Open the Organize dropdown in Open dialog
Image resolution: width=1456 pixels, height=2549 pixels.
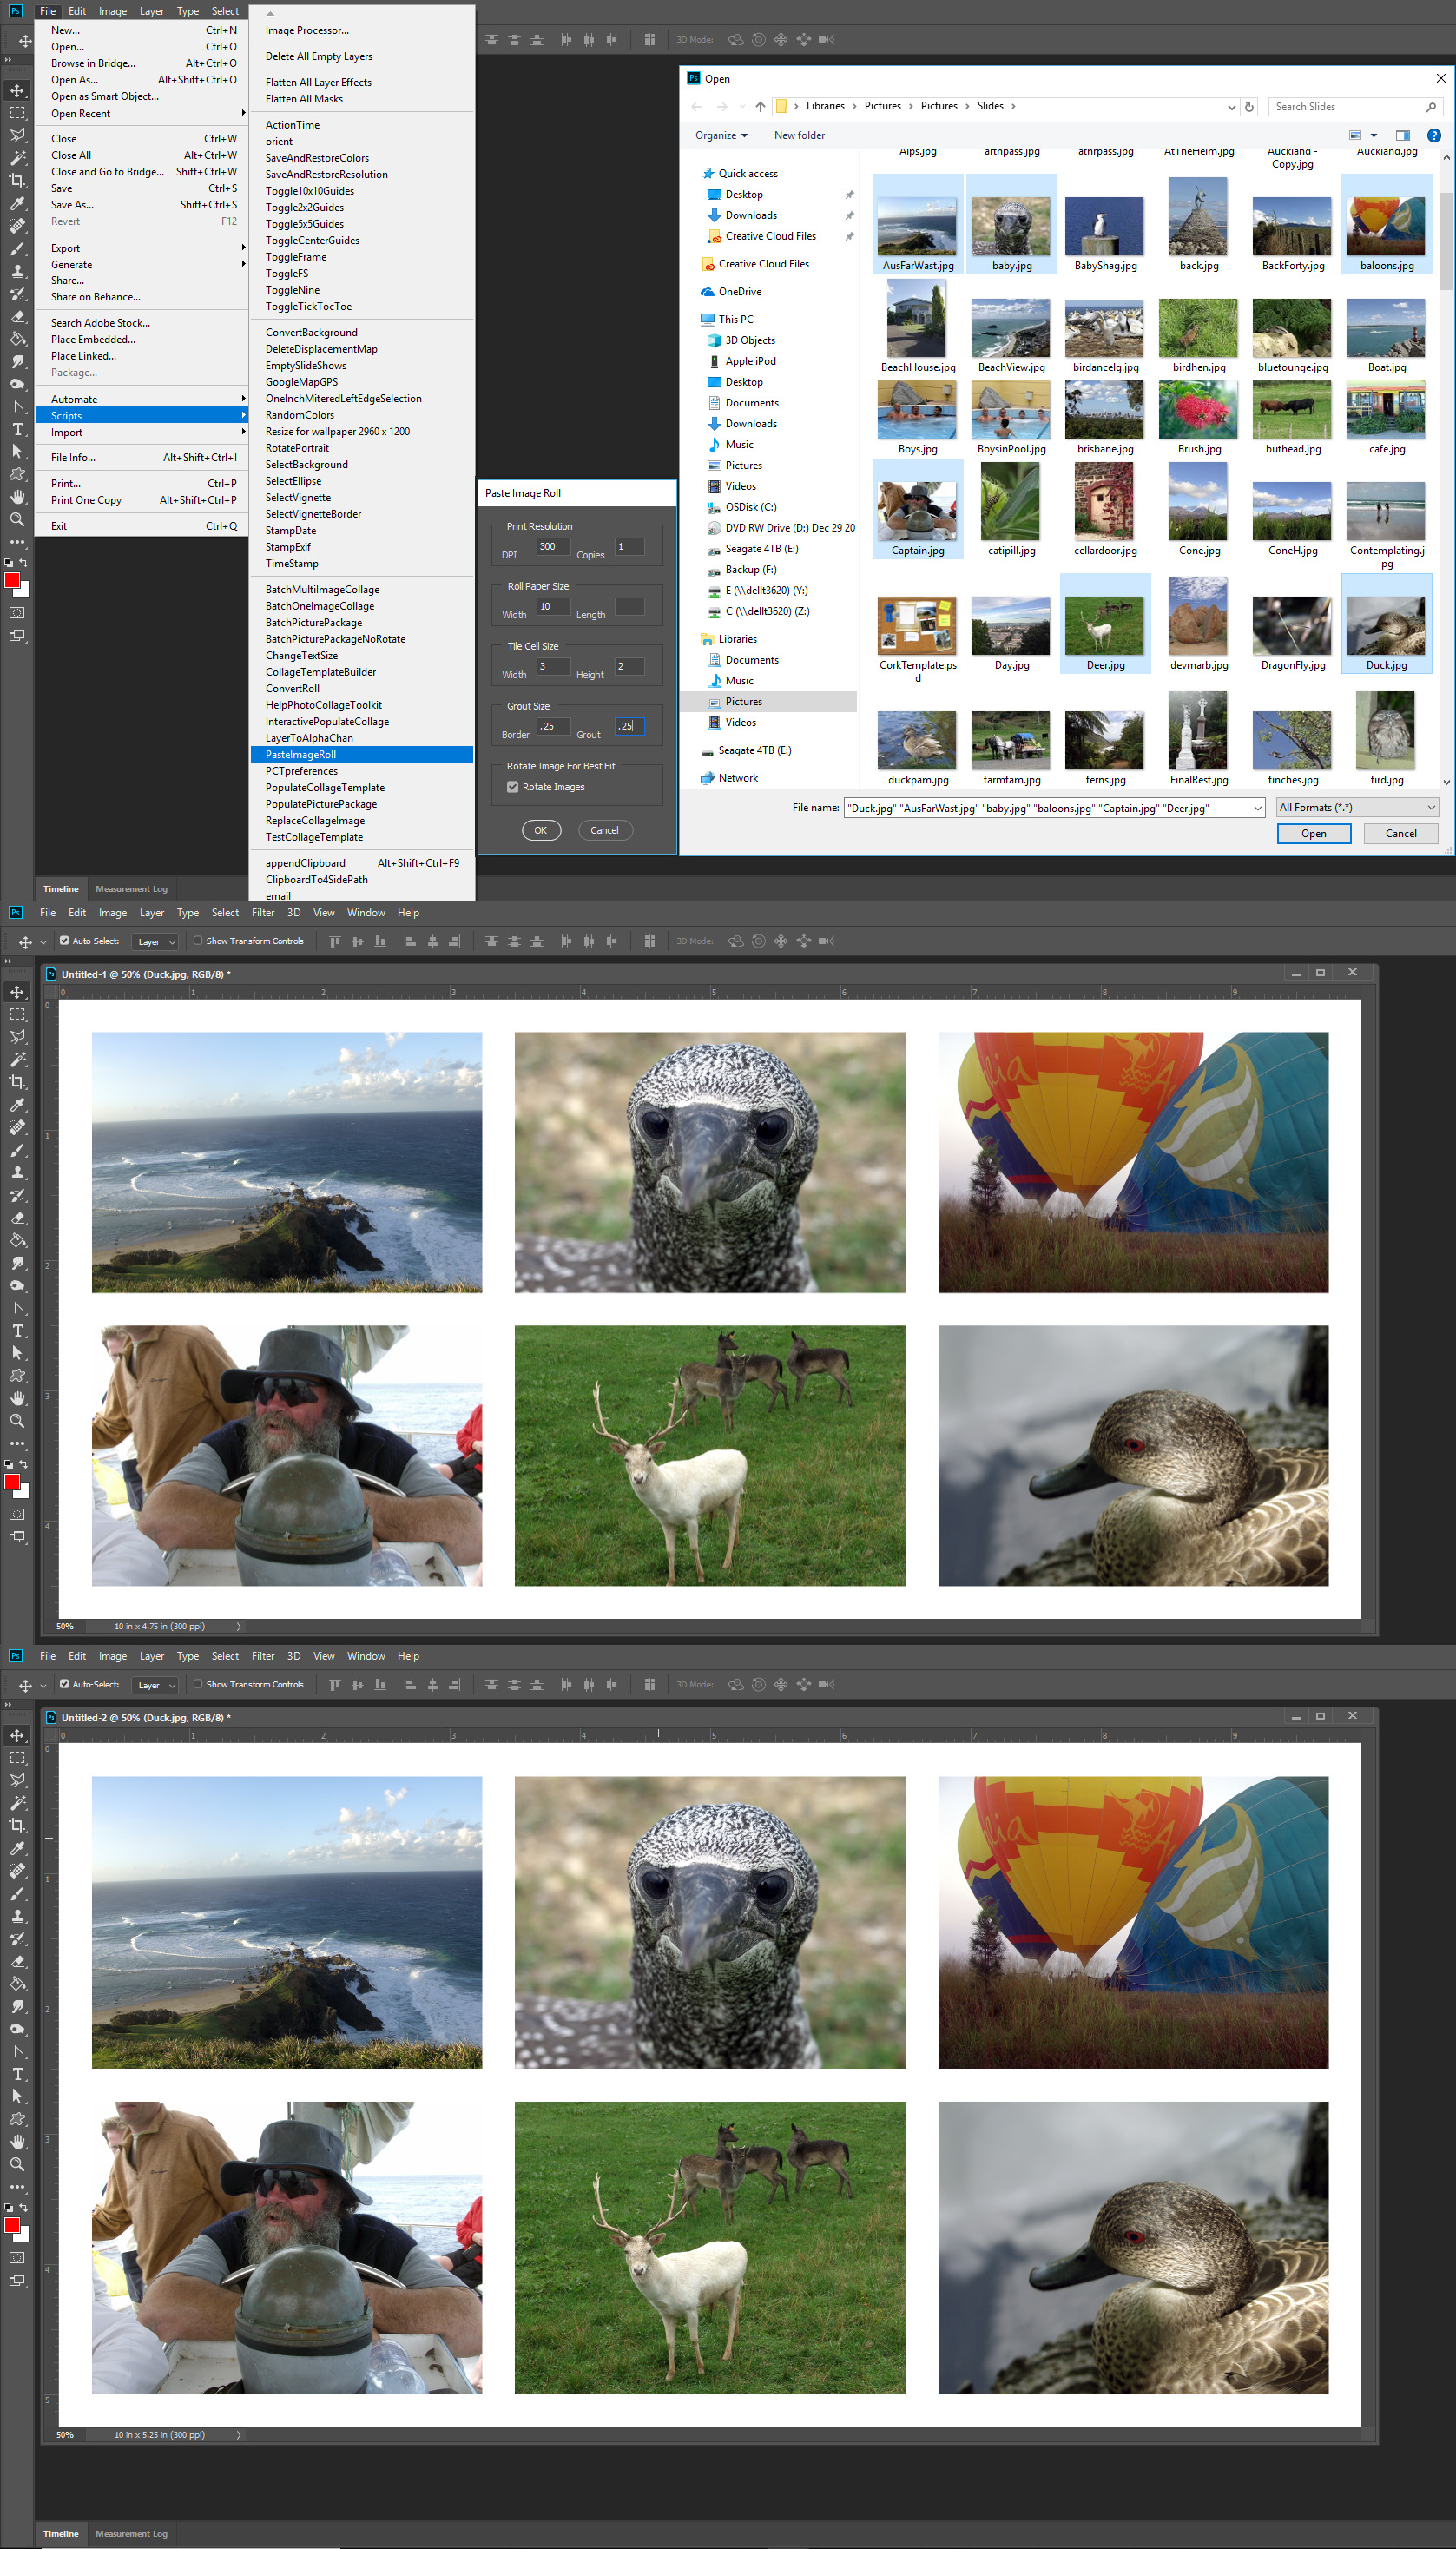pos(721,136)
